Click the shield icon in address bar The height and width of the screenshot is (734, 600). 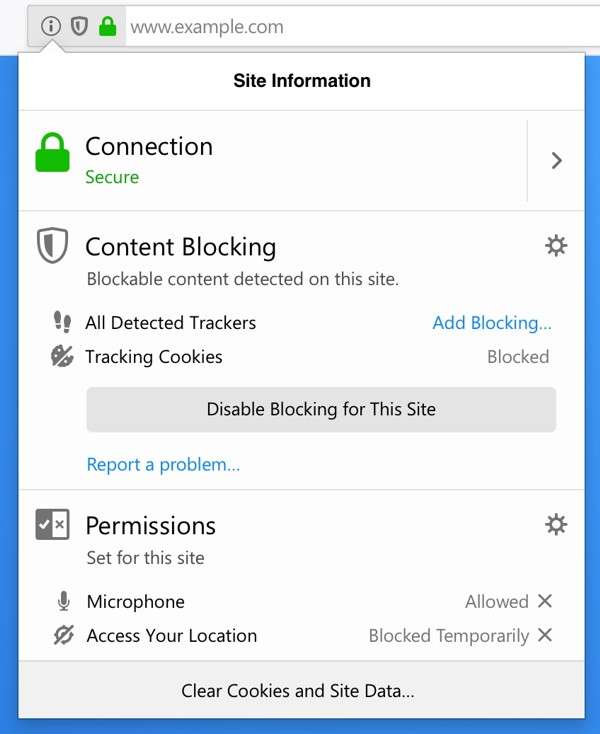(x=79, y=27)
